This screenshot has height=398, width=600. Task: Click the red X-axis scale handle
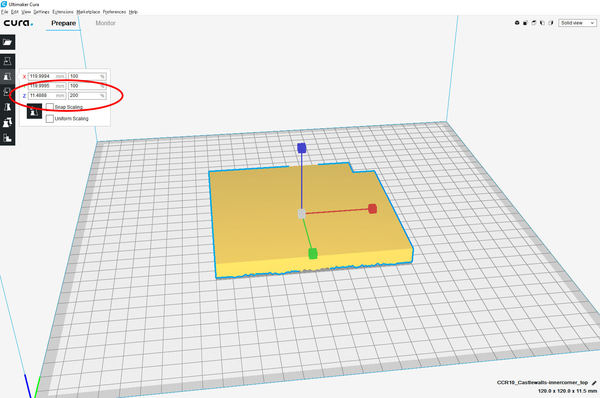click(x=372, y=209)
